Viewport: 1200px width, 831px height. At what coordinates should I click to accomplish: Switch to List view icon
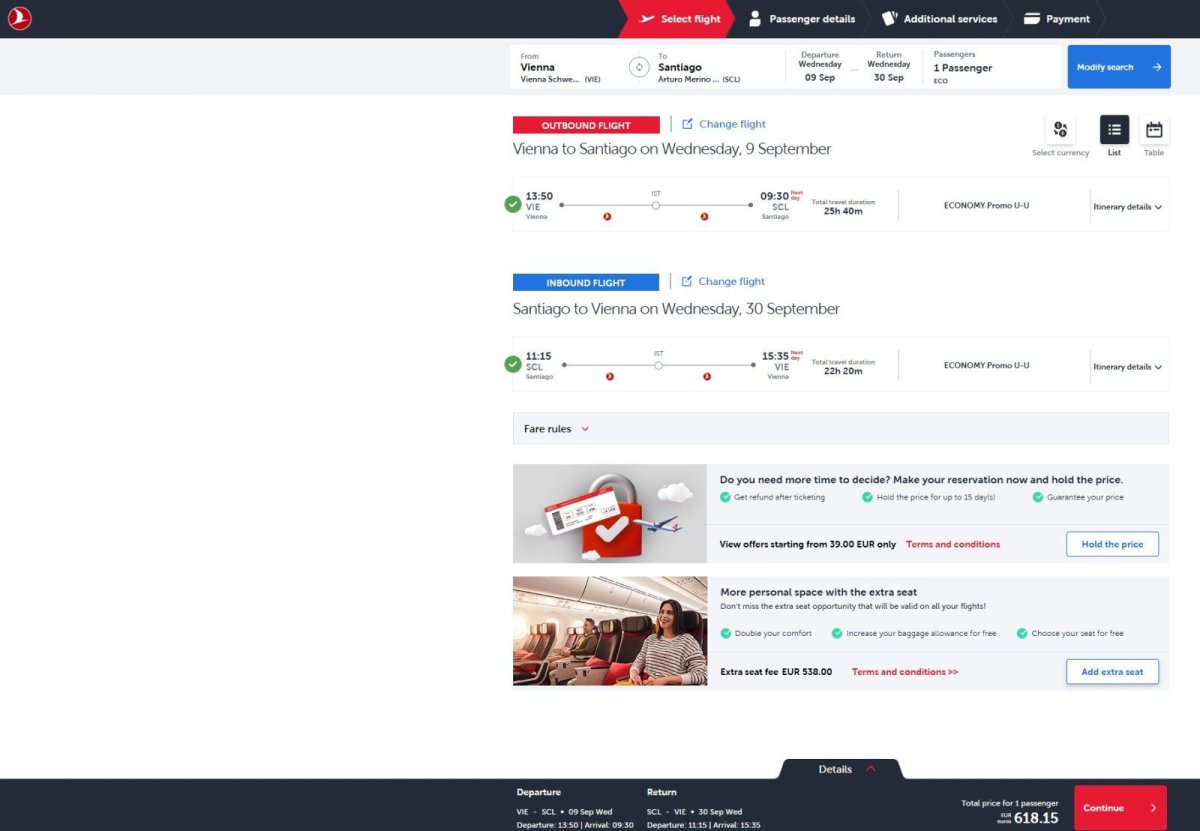(x=1114, y=130)
